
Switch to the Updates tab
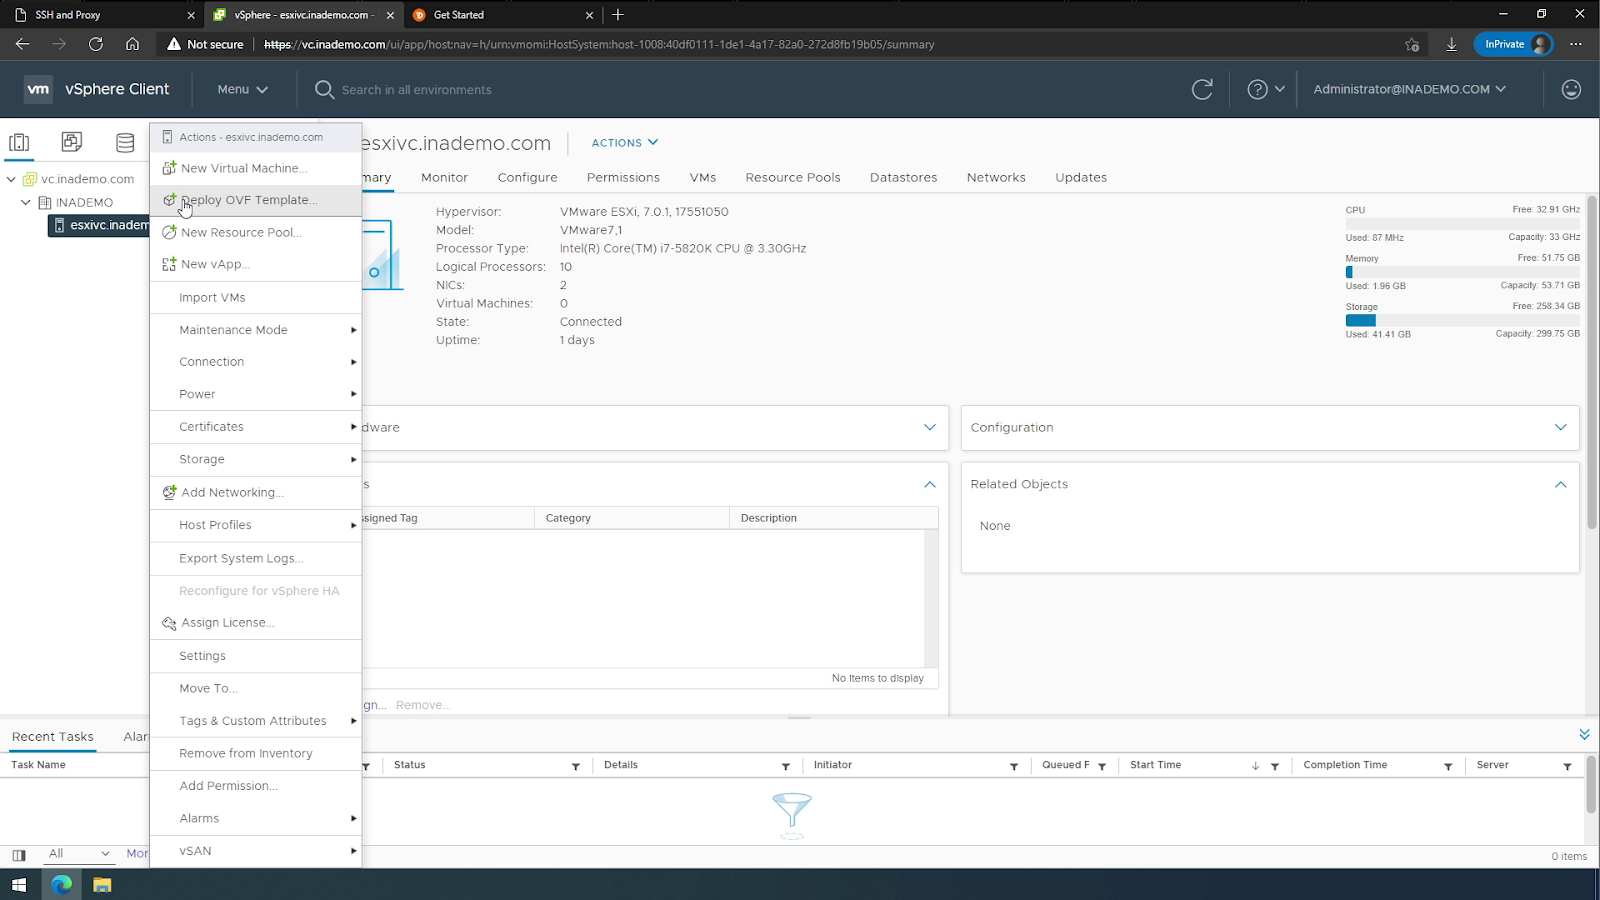pyautogui.click(x=1081, y=177)
